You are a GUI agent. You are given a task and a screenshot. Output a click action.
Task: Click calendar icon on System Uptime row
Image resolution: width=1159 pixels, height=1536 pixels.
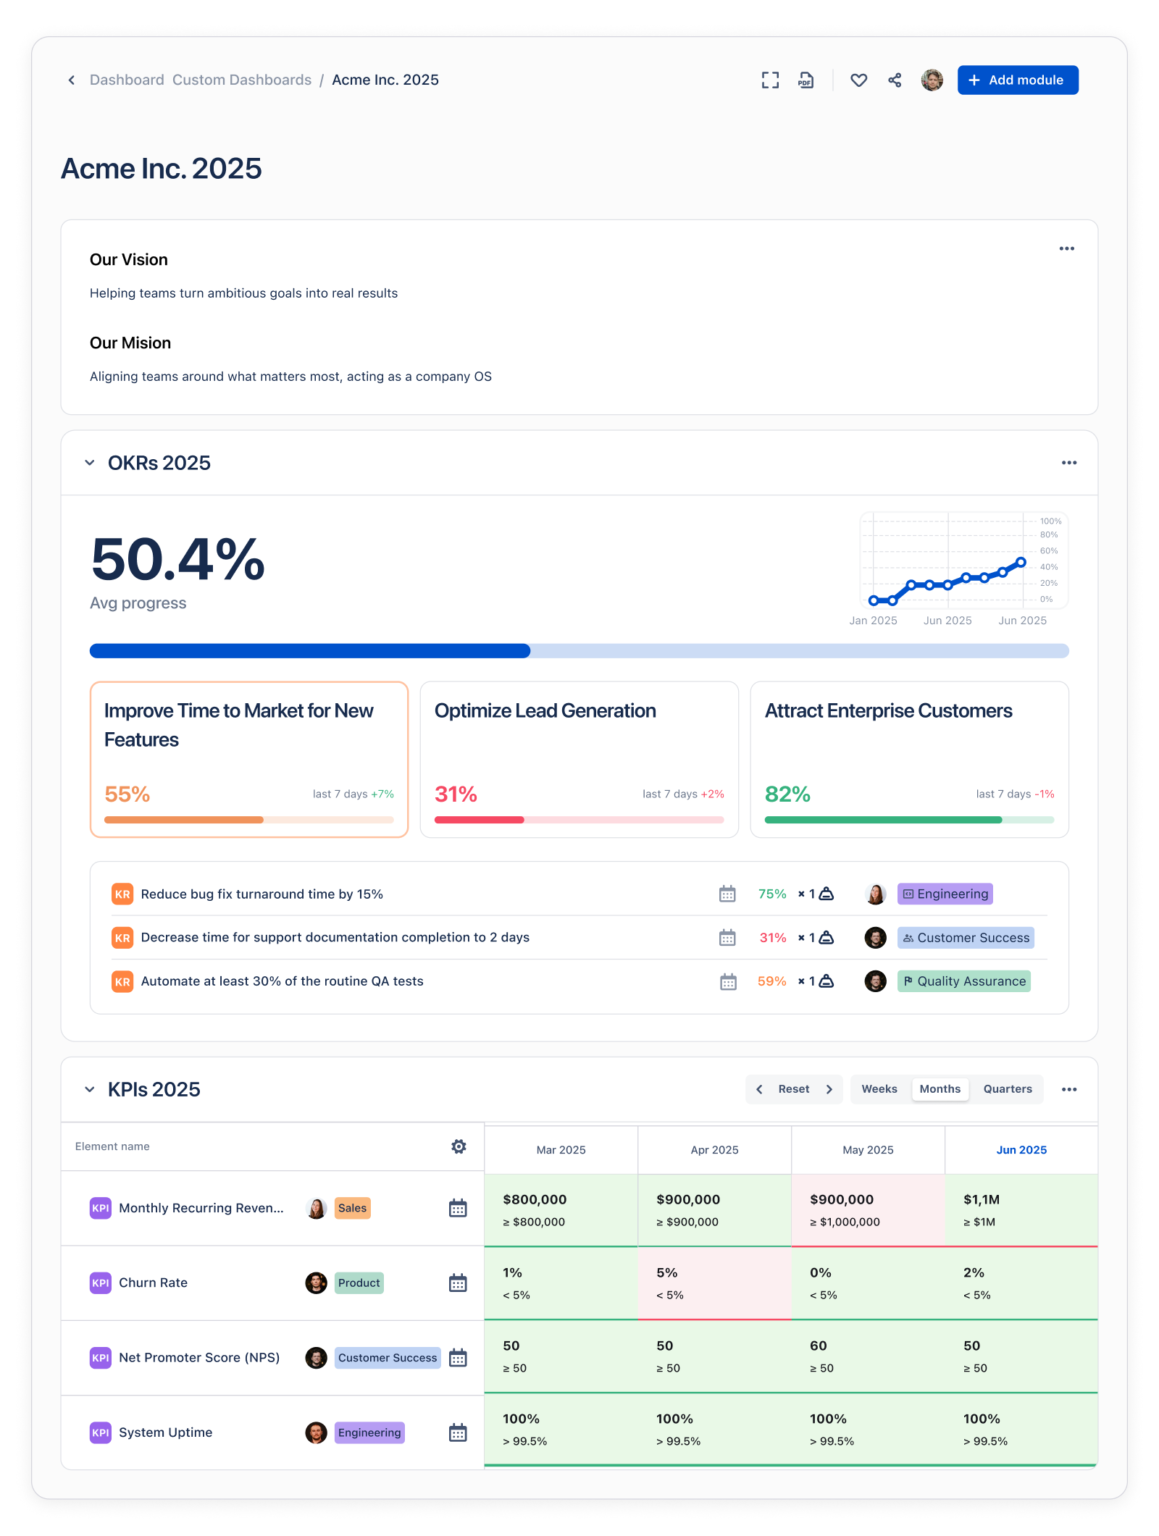(x=458, y=1433)
